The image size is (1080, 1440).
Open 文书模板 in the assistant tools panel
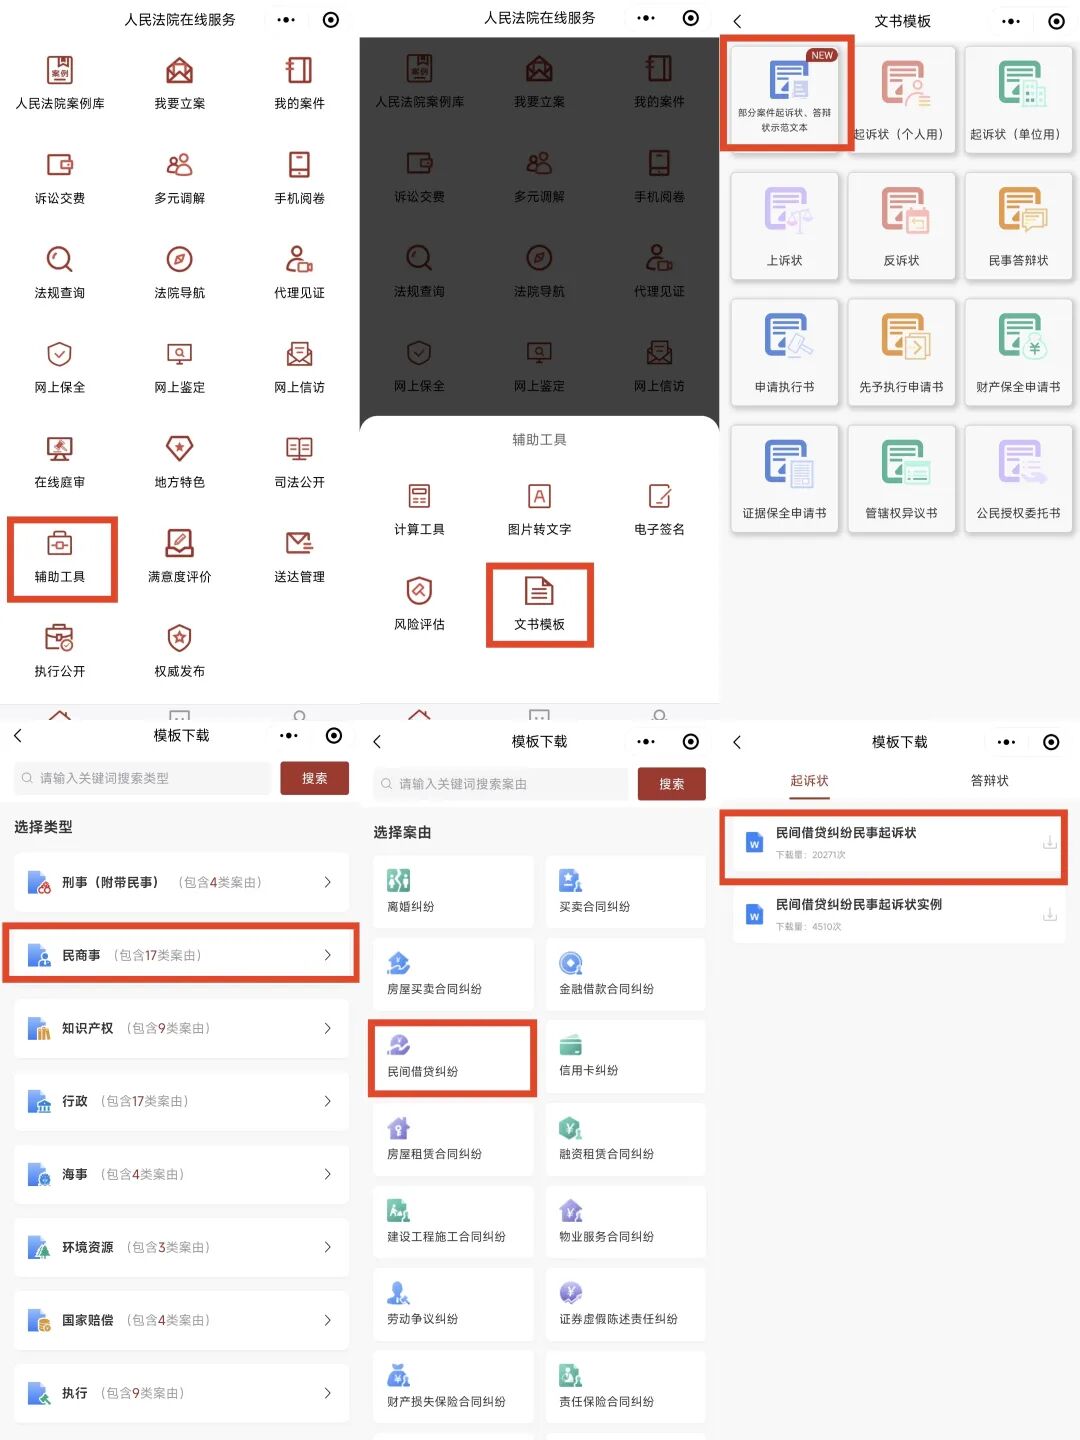point(539,603)
